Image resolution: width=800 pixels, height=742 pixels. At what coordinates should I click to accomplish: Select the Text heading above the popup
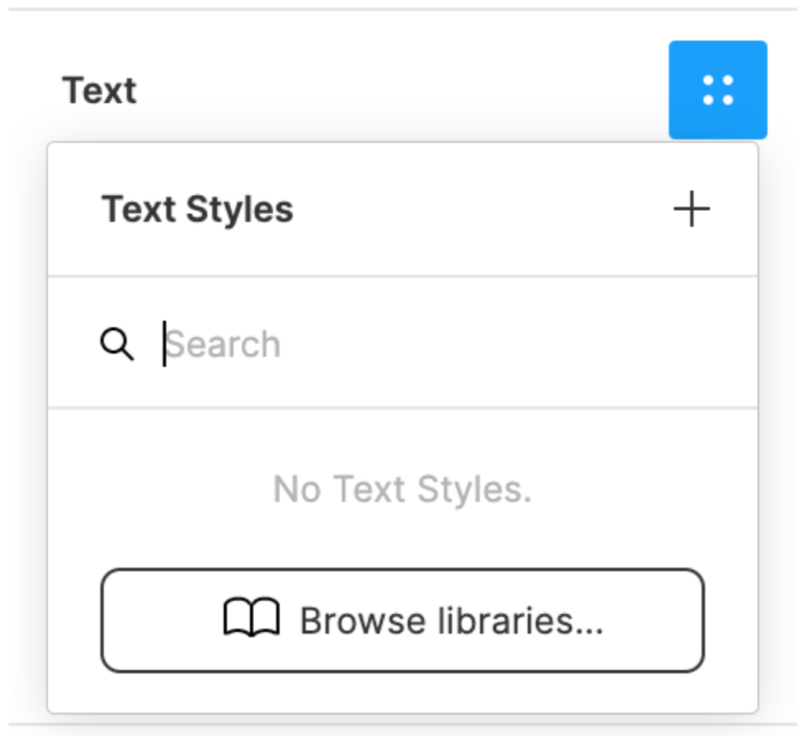click(99, 90)
